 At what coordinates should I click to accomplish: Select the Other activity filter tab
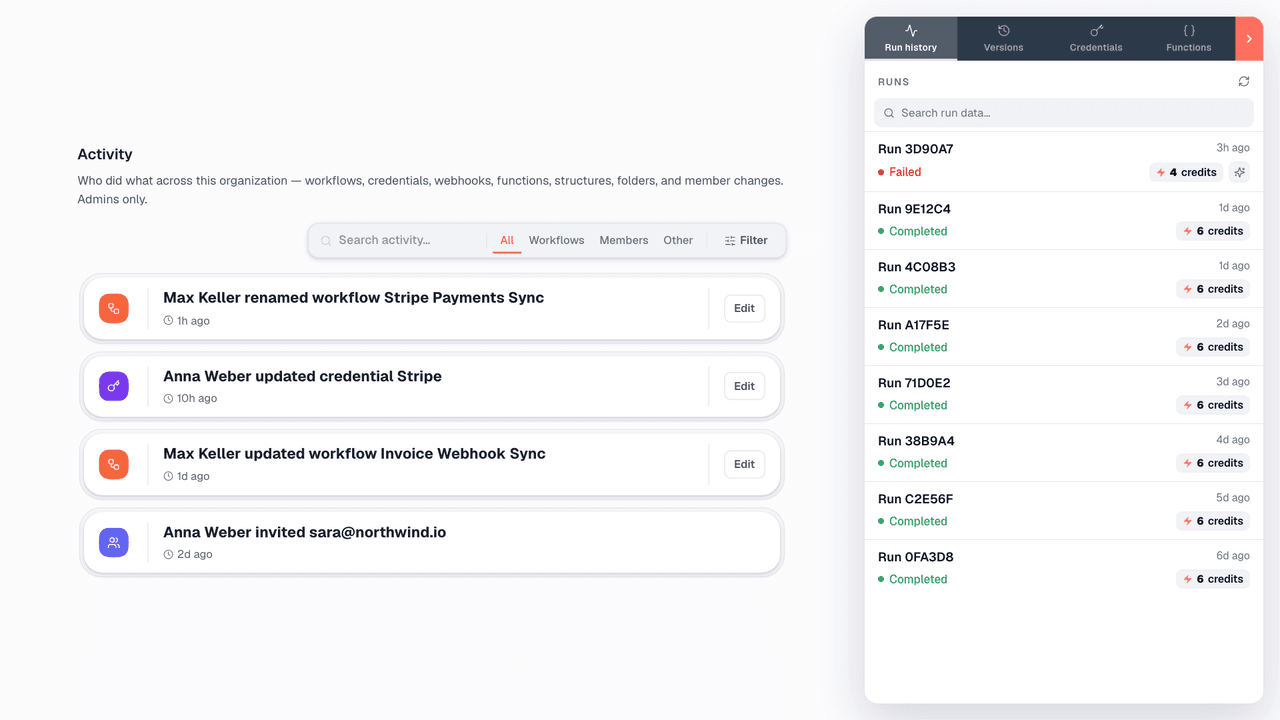(678, 240)
